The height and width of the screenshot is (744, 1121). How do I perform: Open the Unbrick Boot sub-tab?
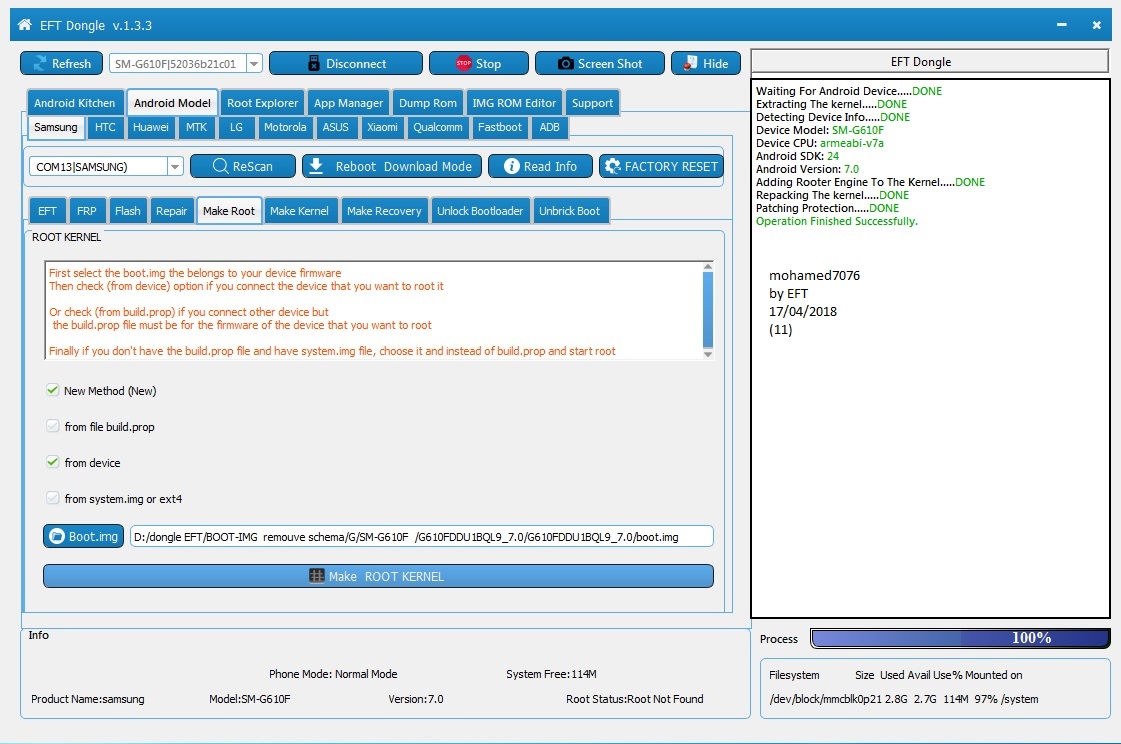(x=569, y=211)
